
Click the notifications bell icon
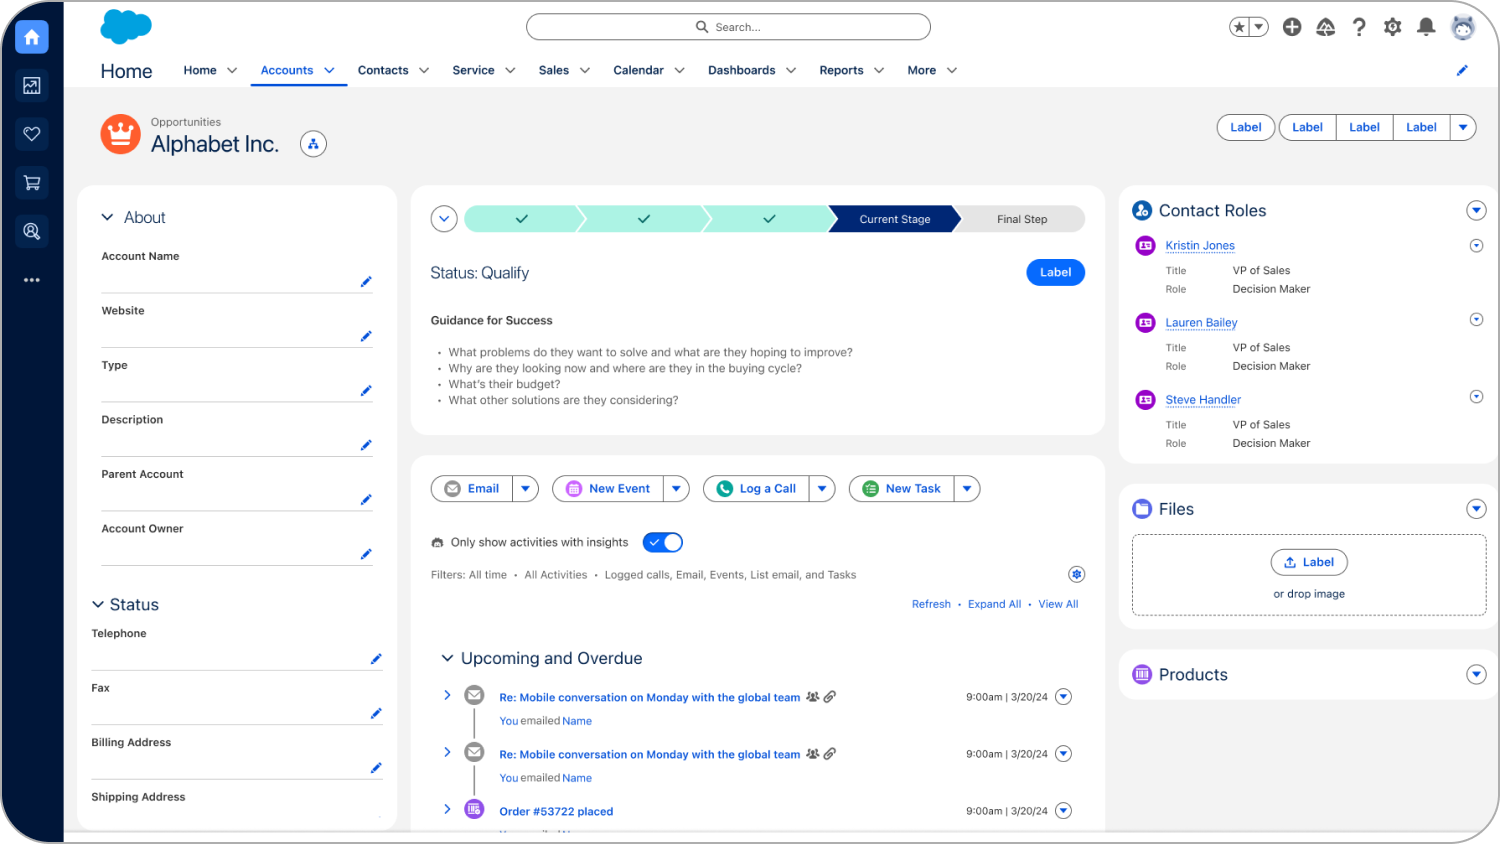click(x=1426, y=27)
